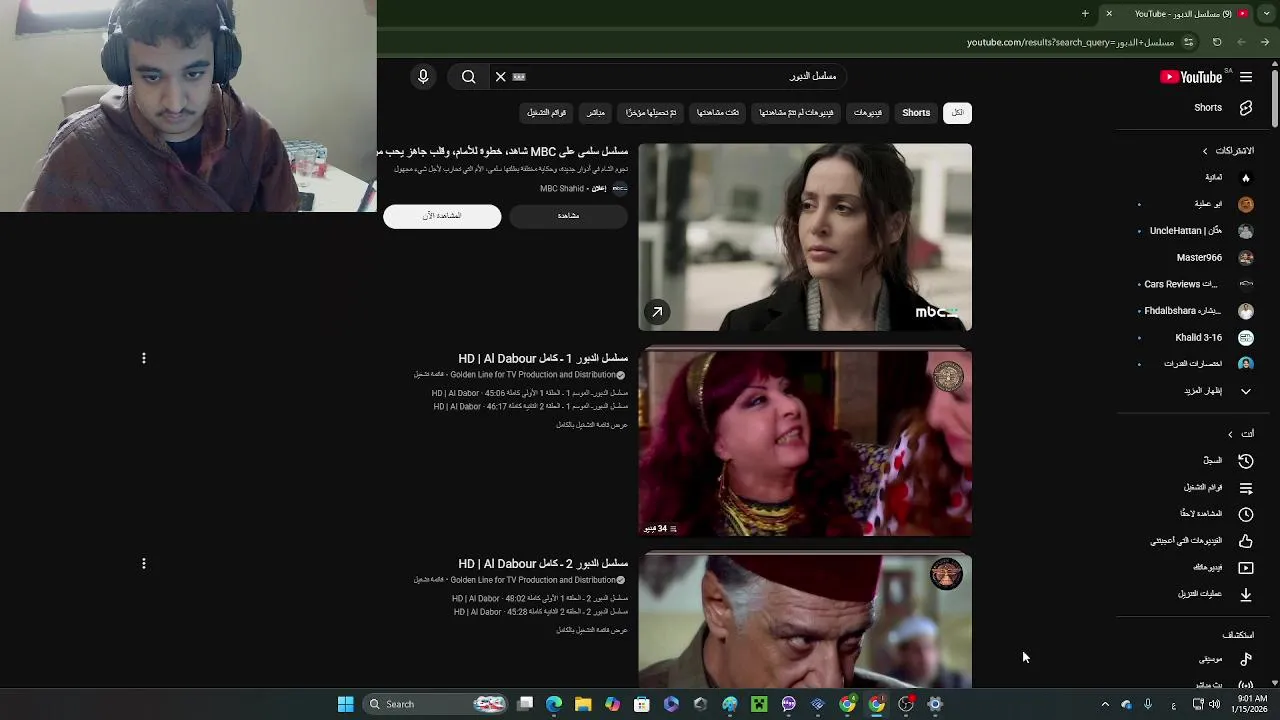1280x720 pixels.
Task: Go back using browser back arrow
Action: 1265,42
